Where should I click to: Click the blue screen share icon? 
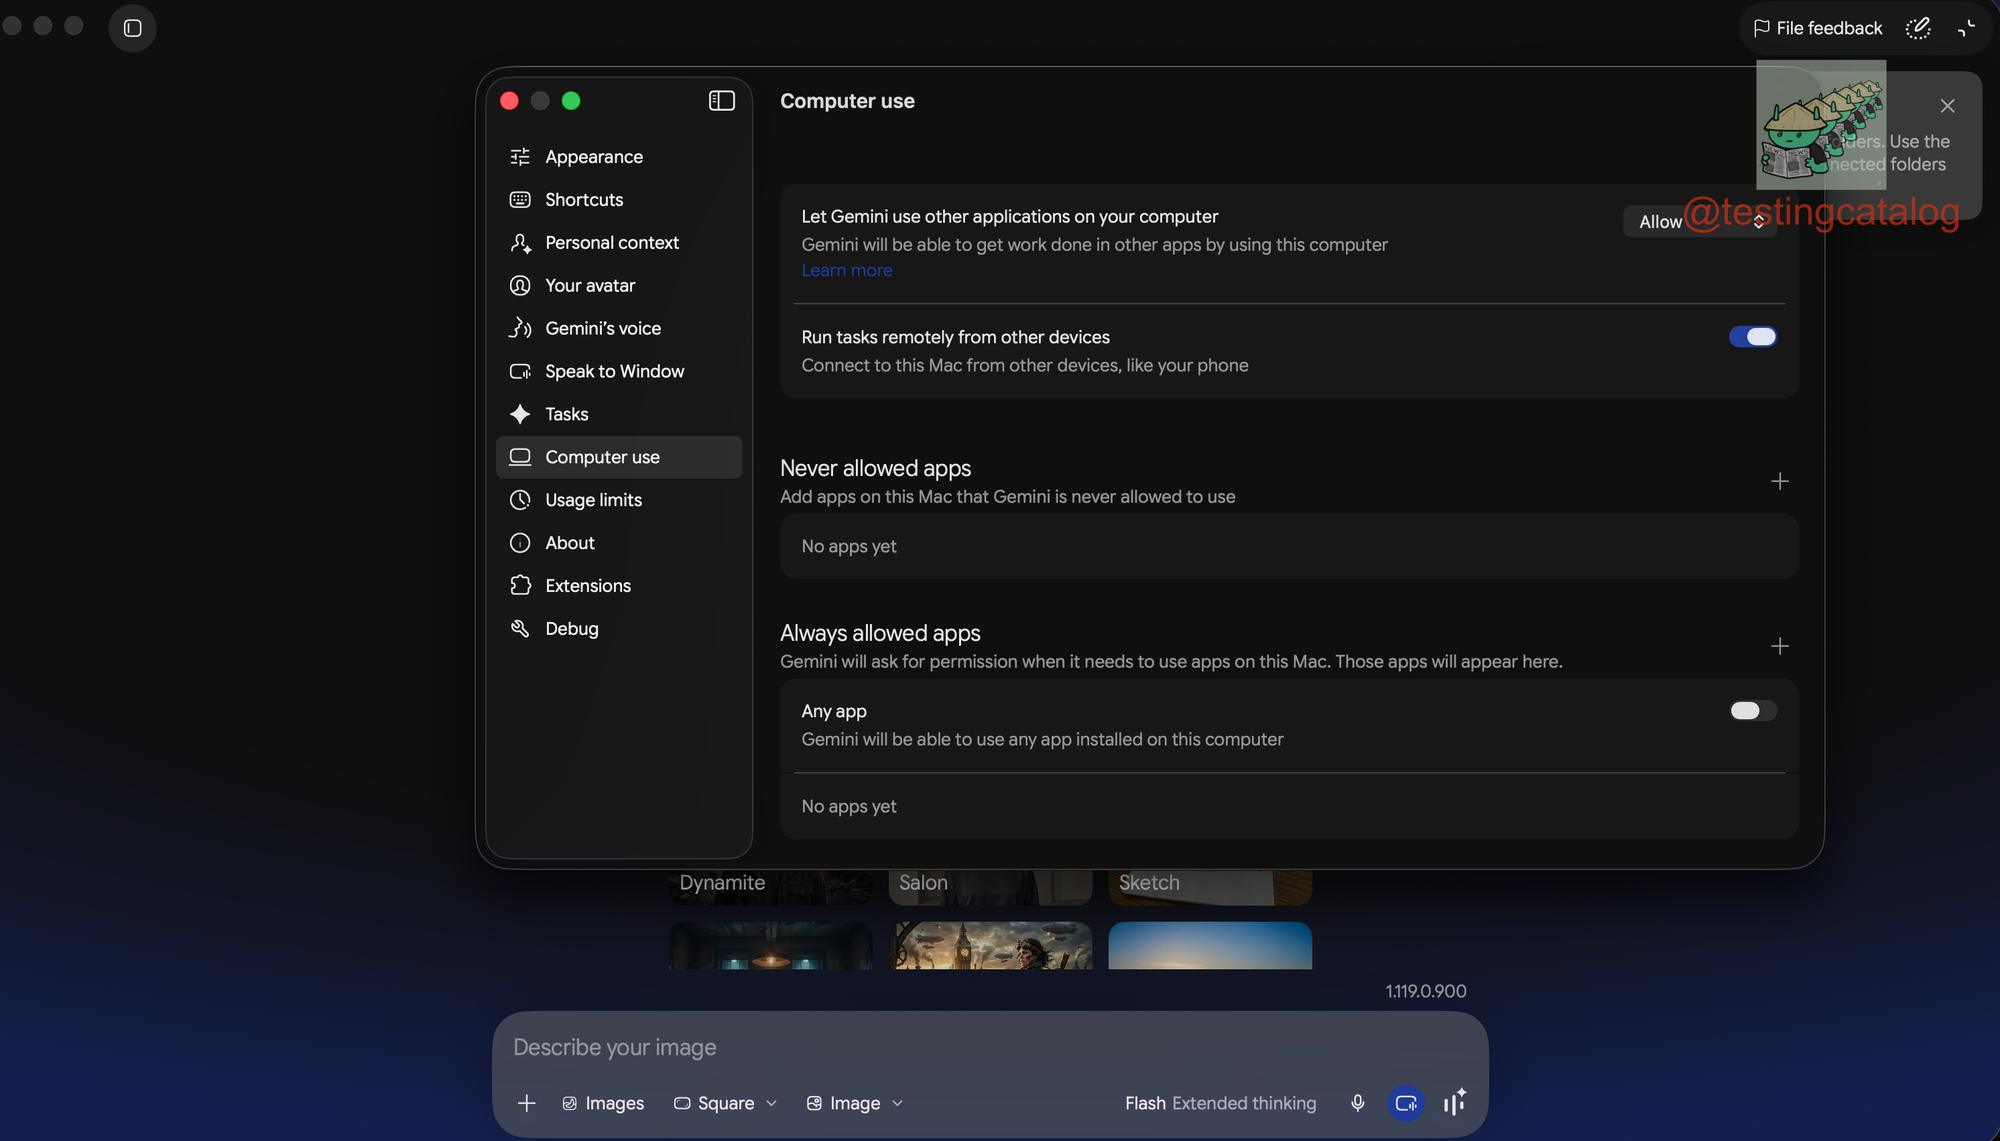(1406, 1103)
